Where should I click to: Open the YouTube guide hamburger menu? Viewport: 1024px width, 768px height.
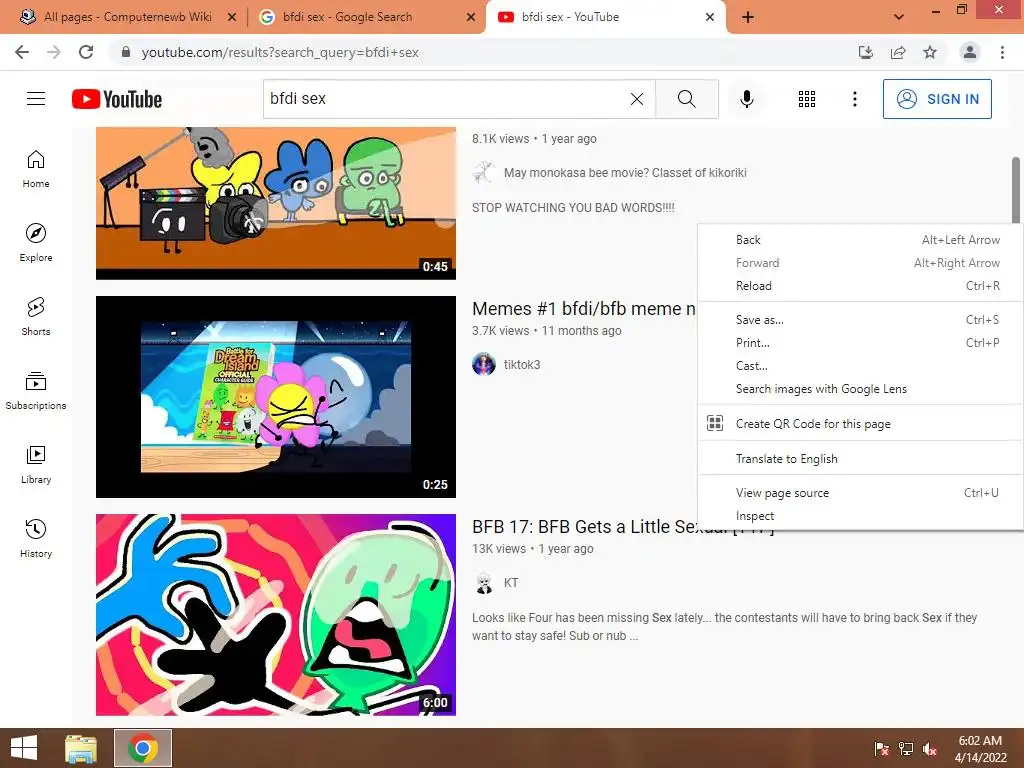(36, 99)
